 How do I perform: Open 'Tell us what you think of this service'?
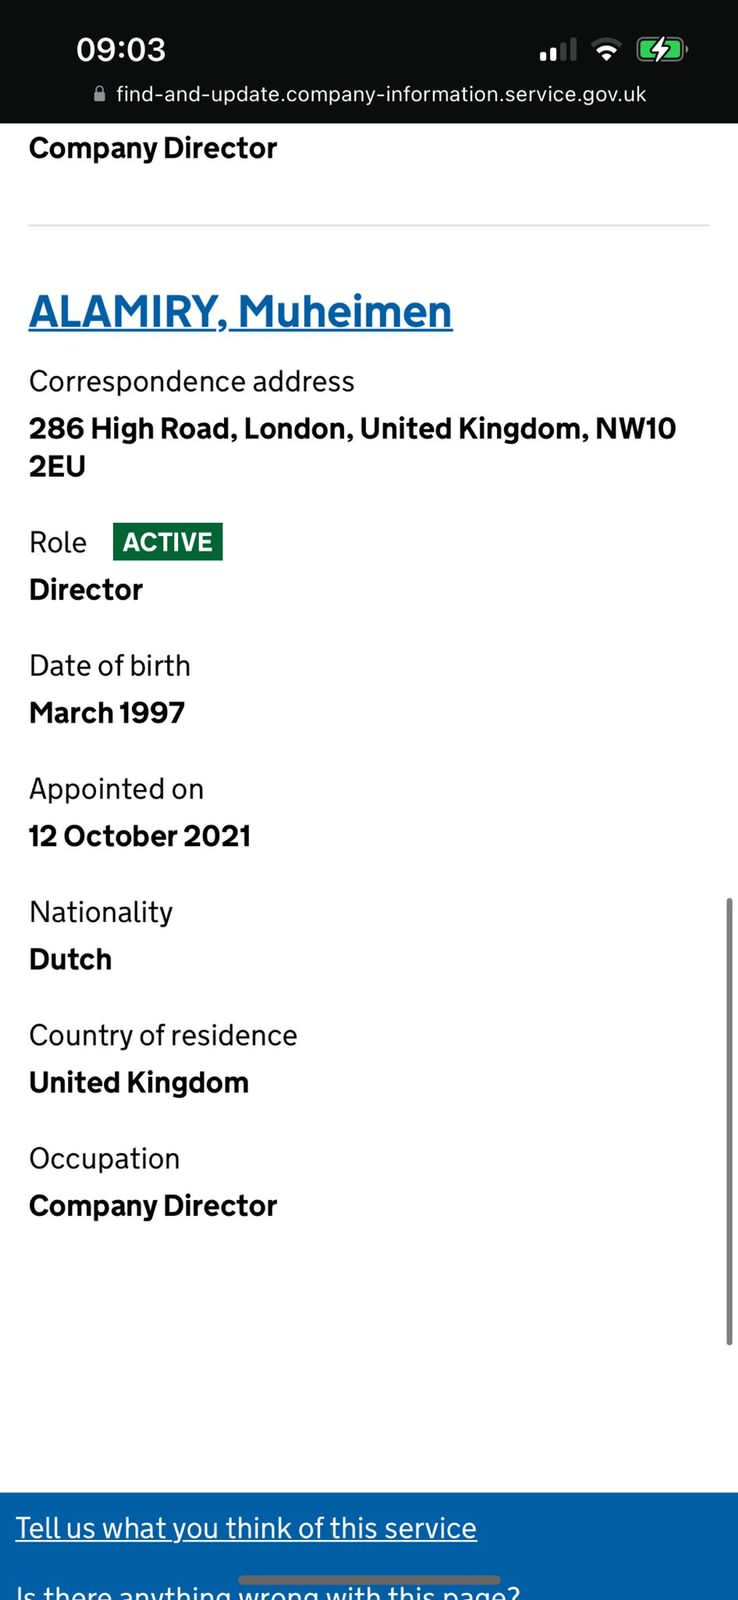coord(246,1528)
